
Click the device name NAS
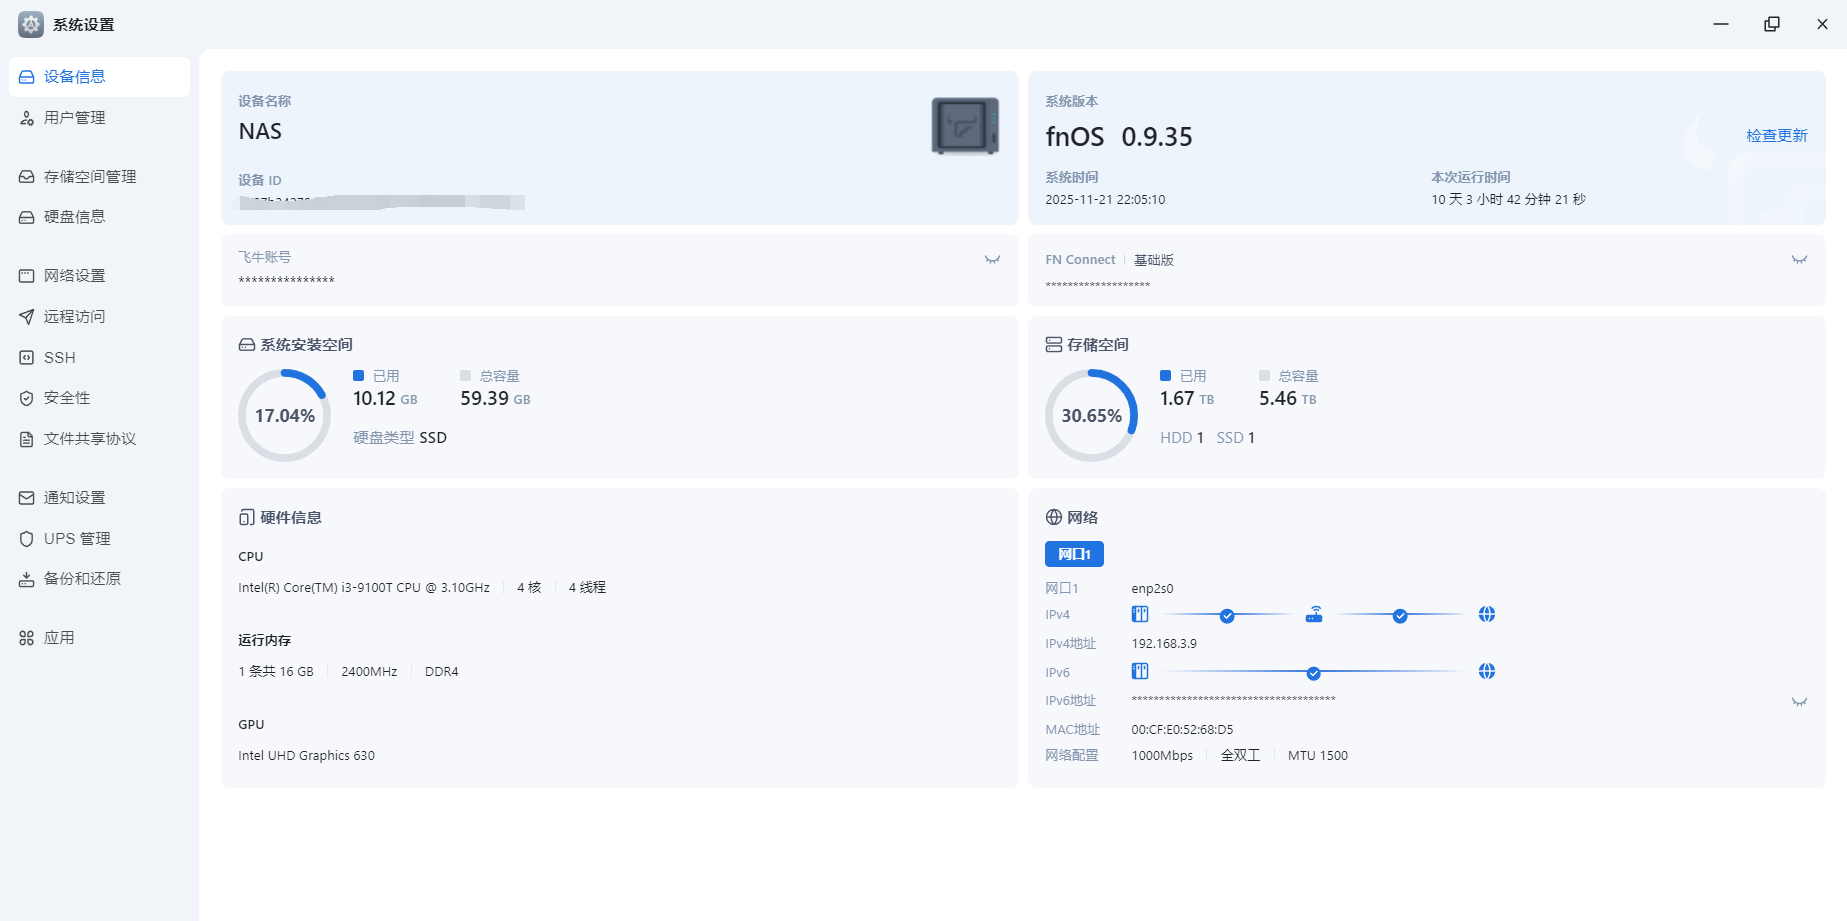click(x=260, y=132)
